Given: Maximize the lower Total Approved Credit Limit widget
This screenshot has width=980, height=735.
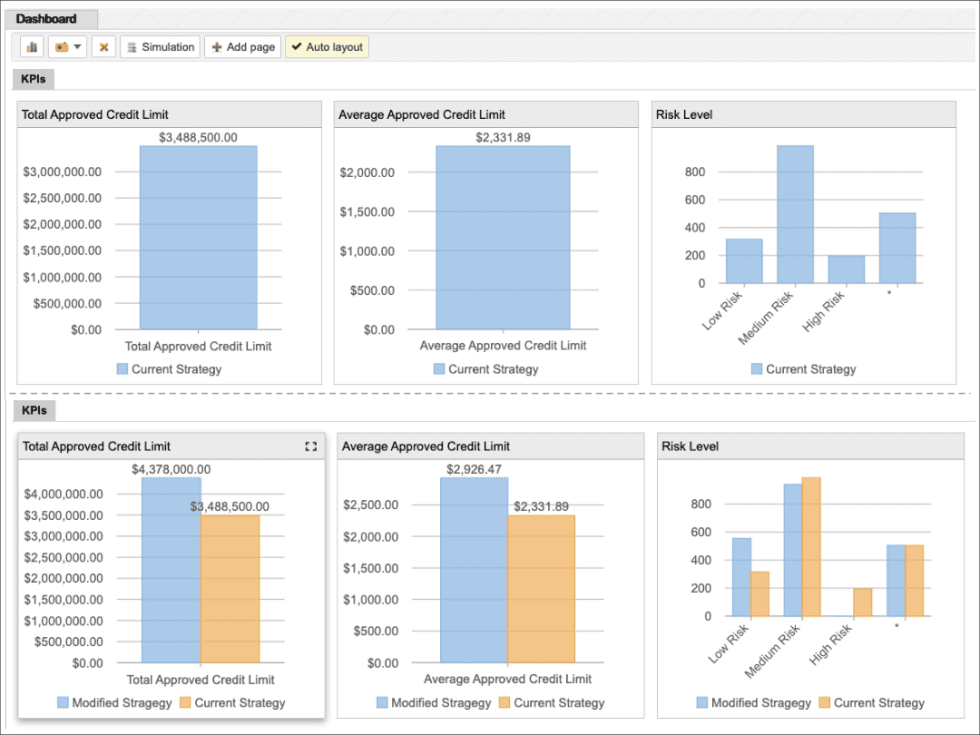Looking at the screenshot, I should pos(311,446).
